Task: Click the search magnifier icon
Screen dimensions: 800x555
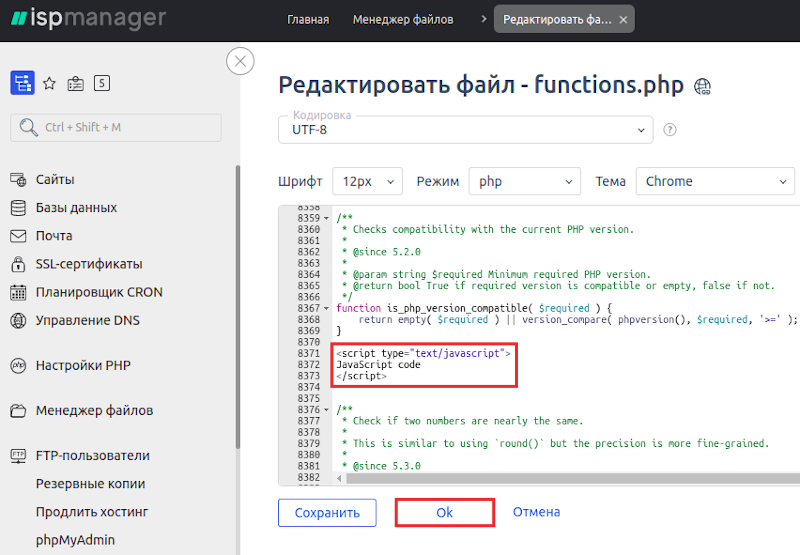Action: [x=29, y=127]
